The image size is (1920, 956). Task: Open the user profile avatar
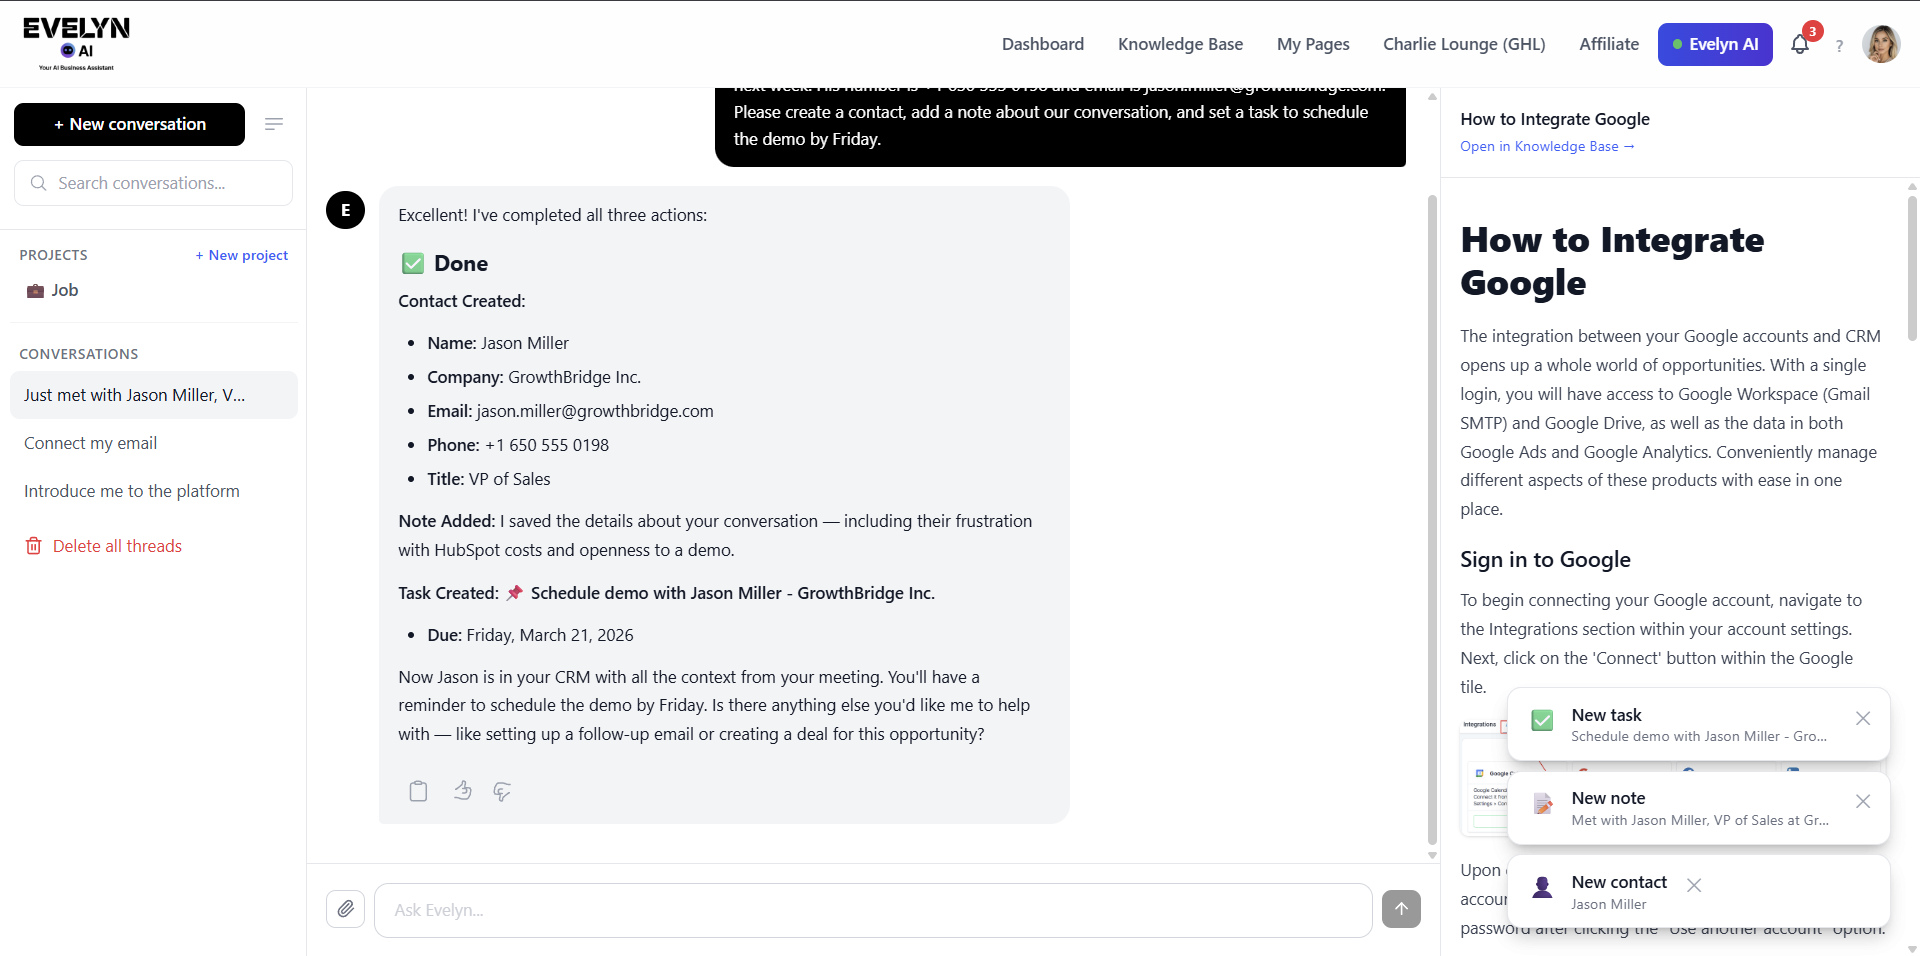click(x=1881, y=44)
